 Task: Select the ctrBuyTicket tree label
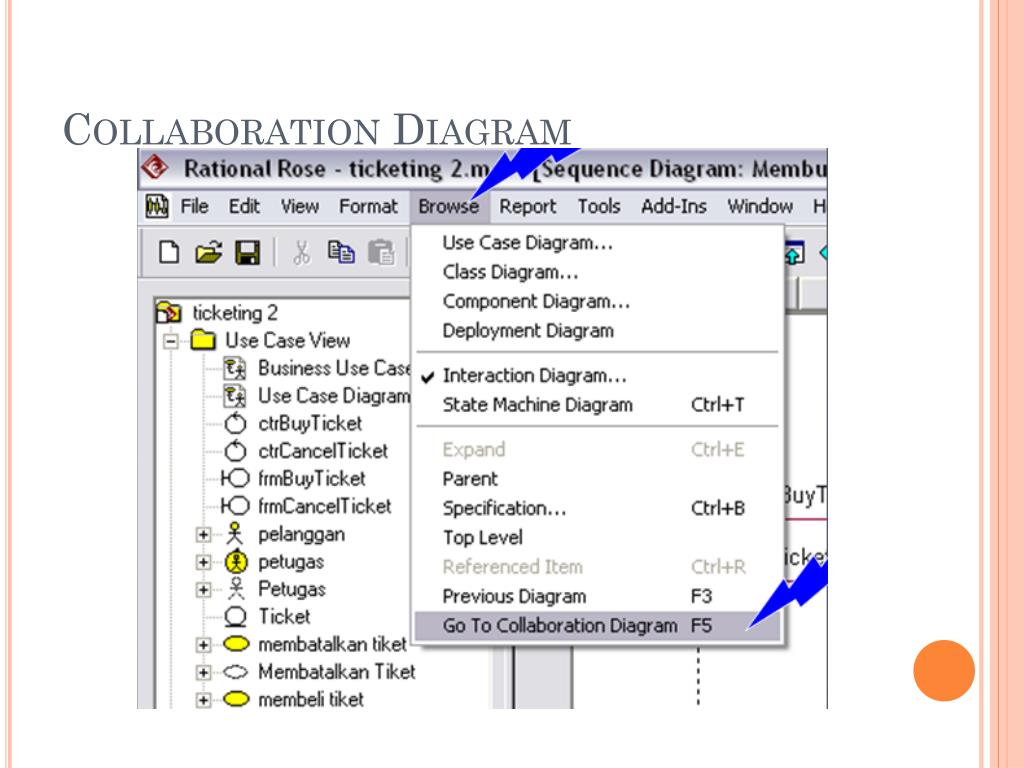(310, 423)
